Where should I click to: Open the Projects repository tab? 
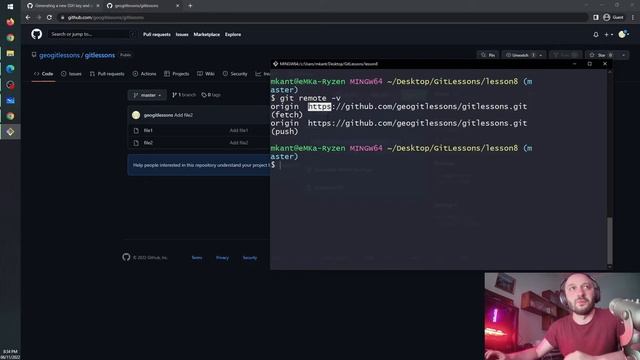tap(177, 74)
